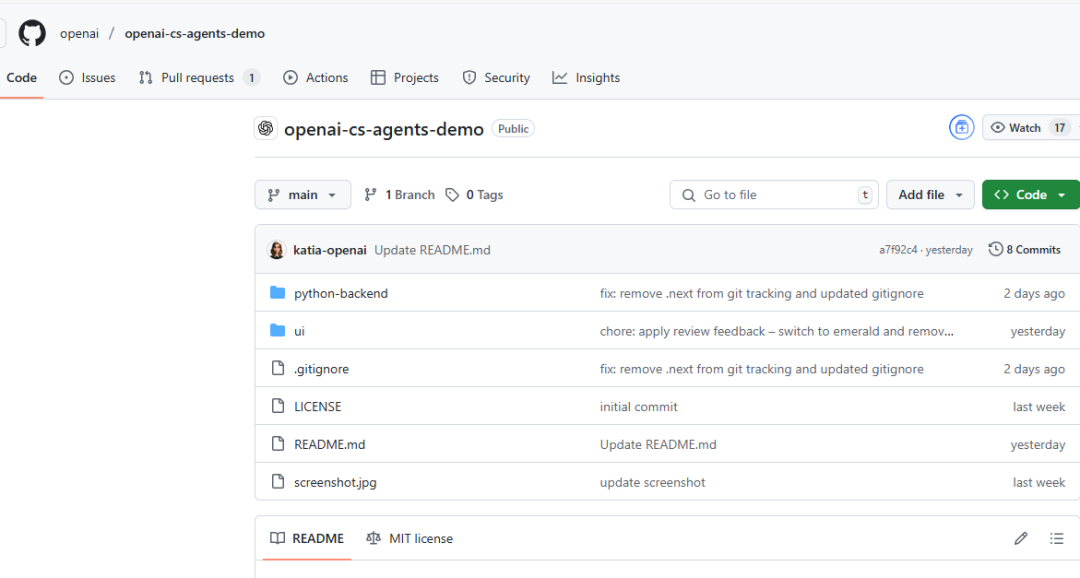The image size is (1080, 578).
Task: Click the python-backend folder icon
Action: tap(278, 293)
